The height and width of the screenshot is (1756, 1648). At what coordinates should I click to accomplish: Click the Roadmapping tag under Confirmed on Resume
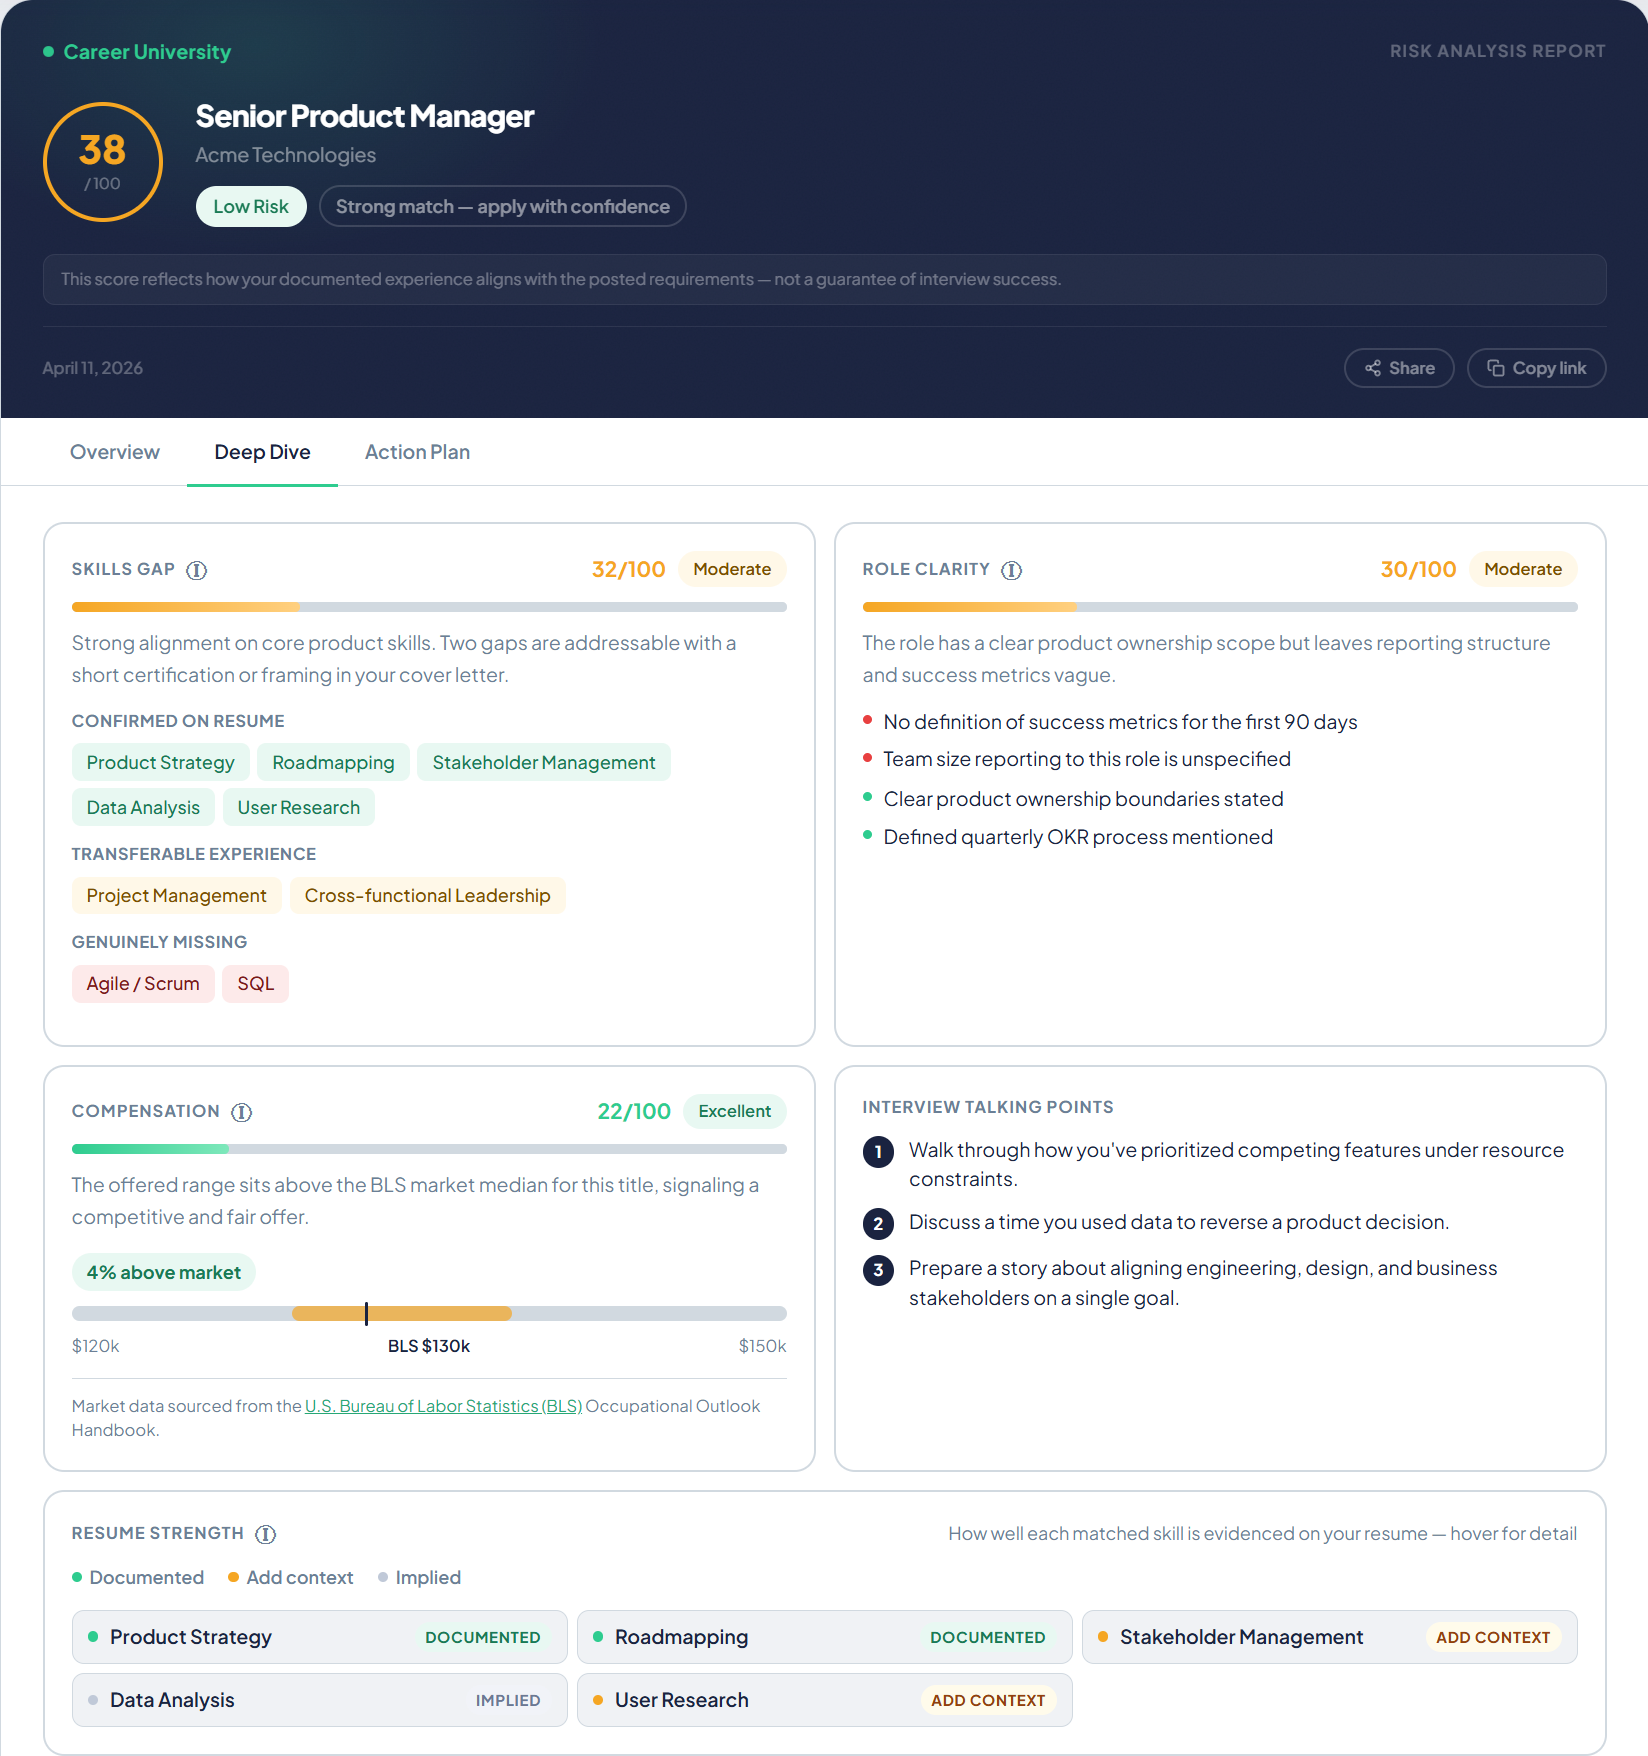pos(333,763)
